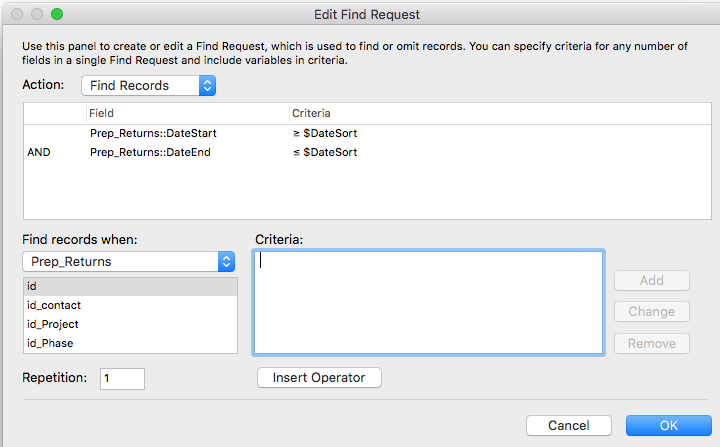Click the Add button

tap(652, 280)
